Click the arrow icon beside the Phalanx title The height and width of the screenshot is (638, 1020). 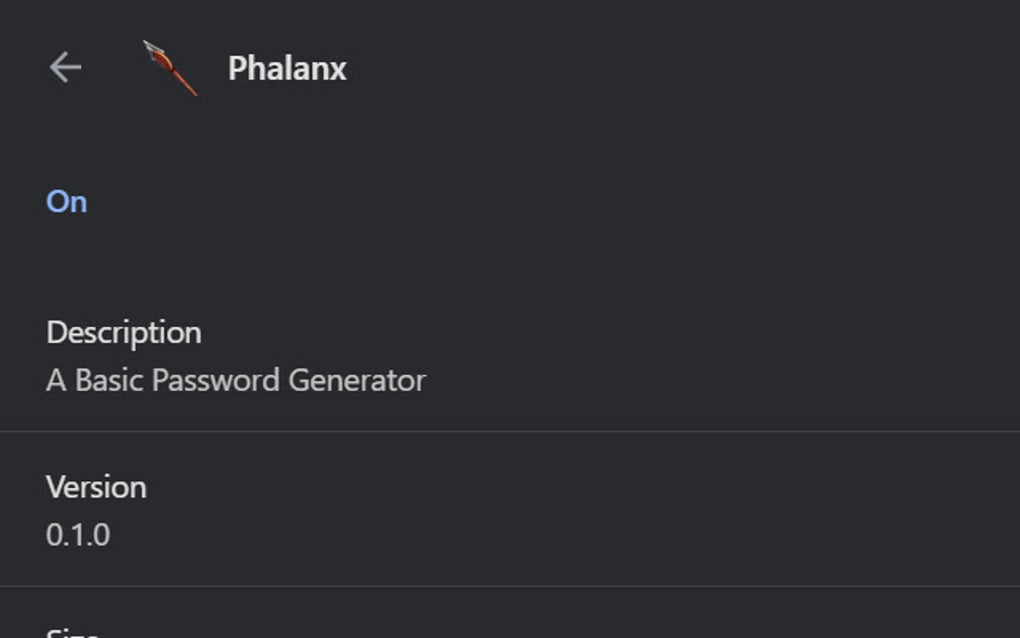click(66, 67)
